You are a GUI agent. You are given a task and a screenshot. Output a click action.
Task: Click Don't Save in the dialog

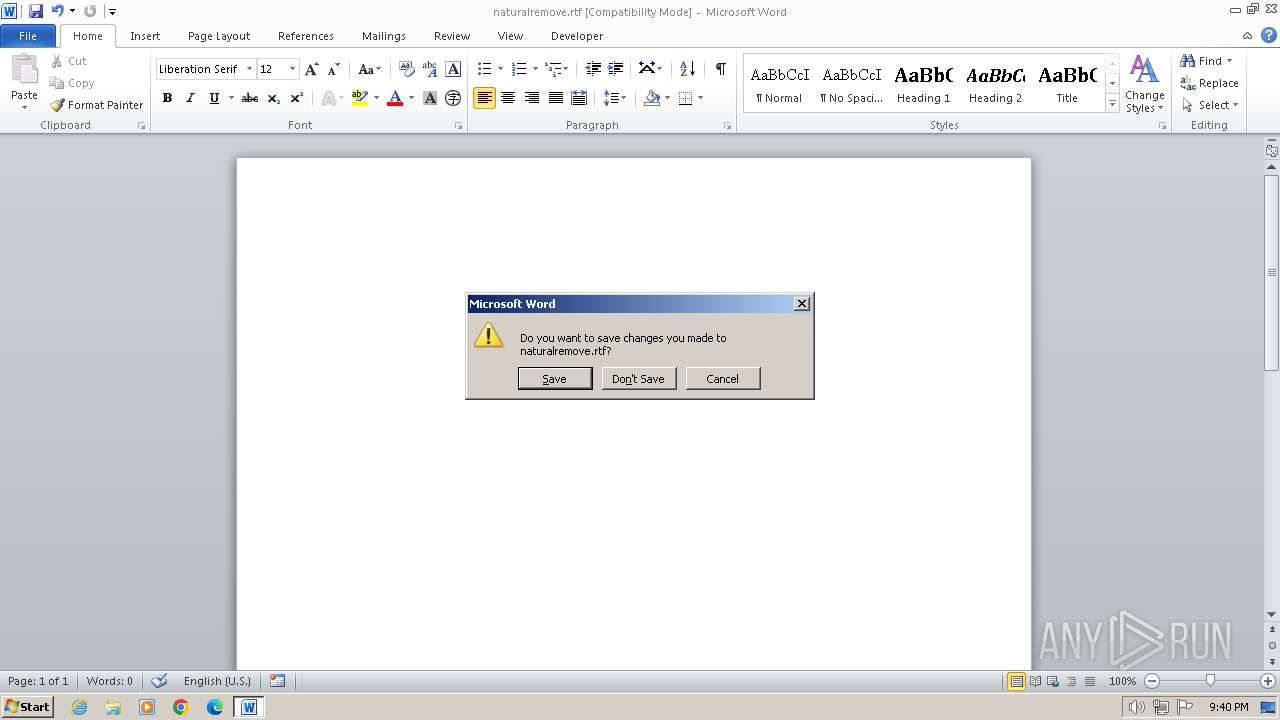tap(639, 379)
